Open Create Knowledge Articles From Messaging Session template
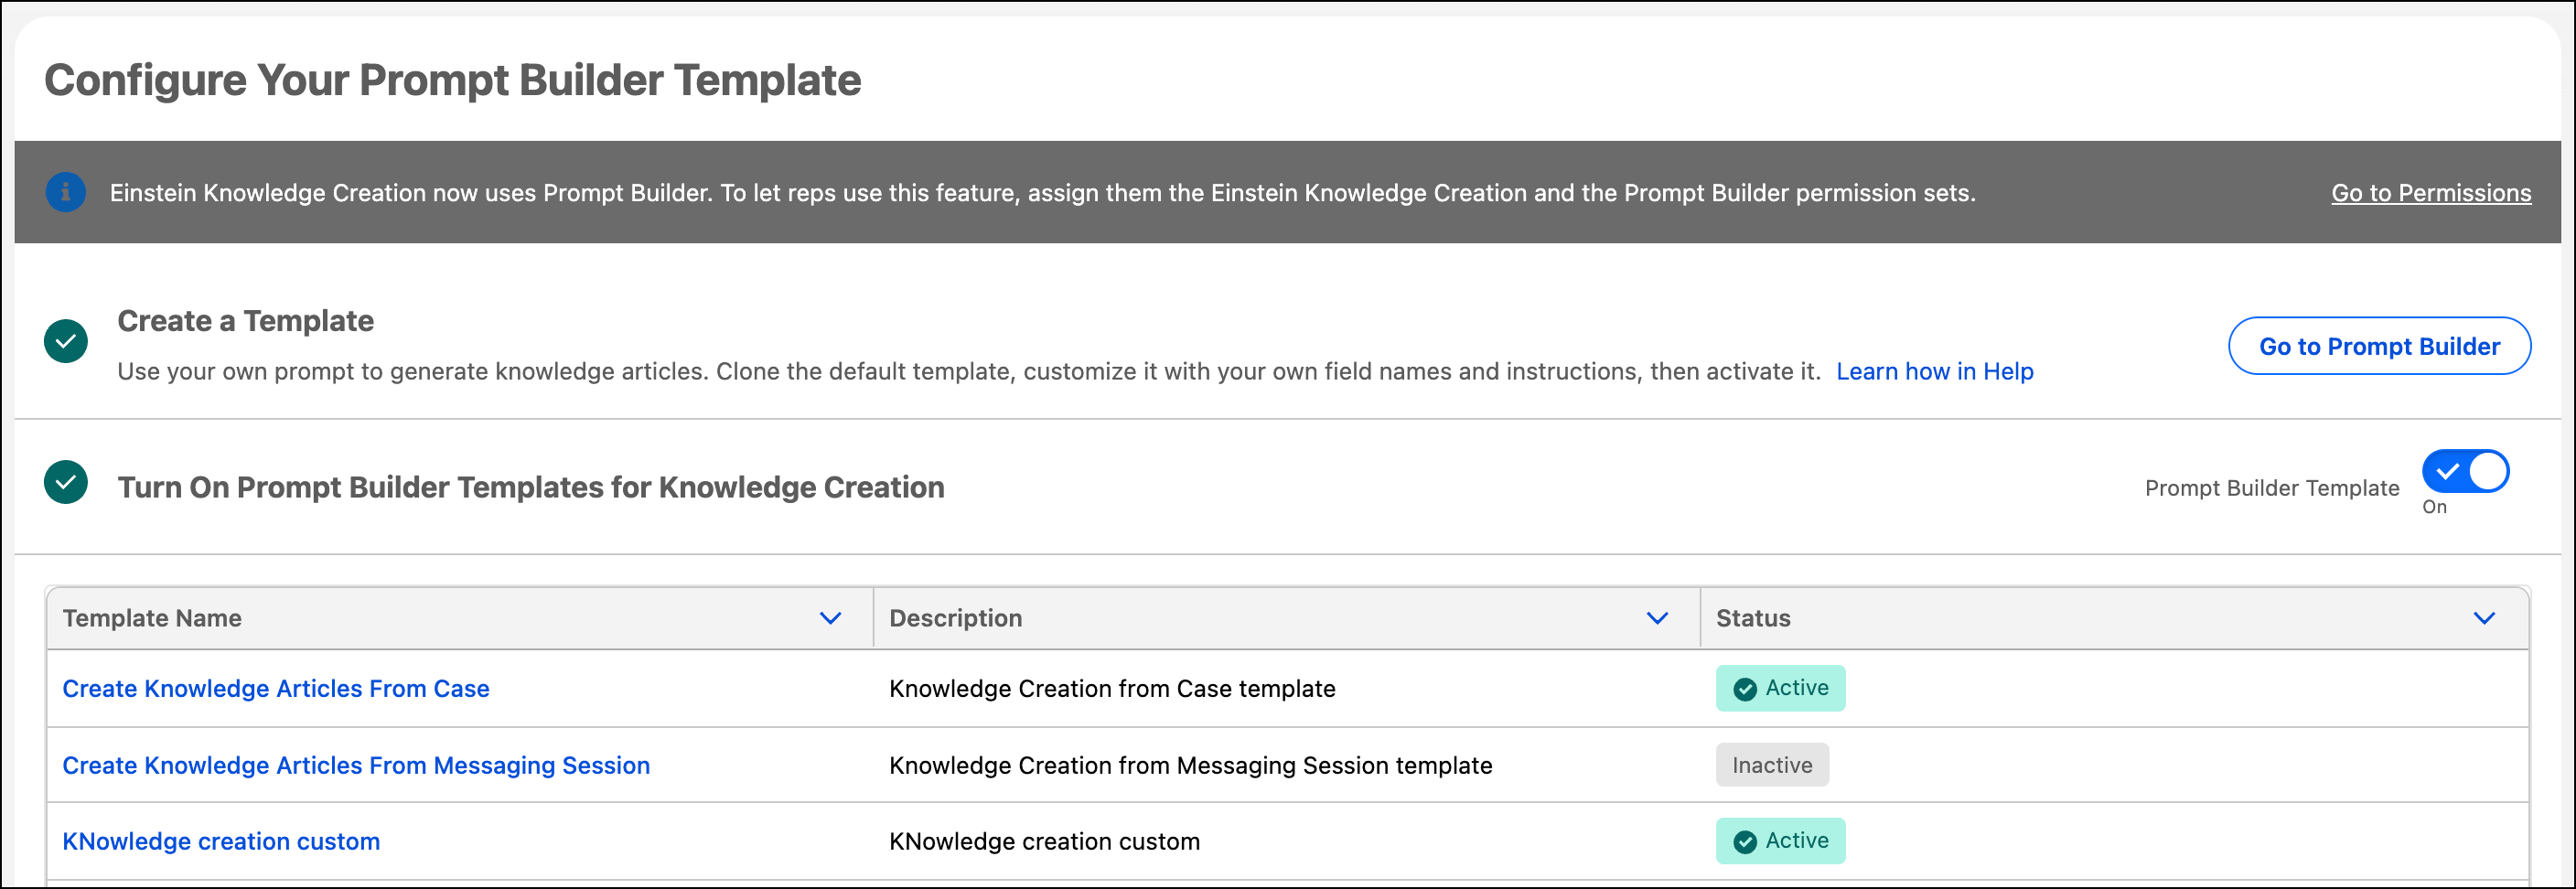 tap(356, 765)
